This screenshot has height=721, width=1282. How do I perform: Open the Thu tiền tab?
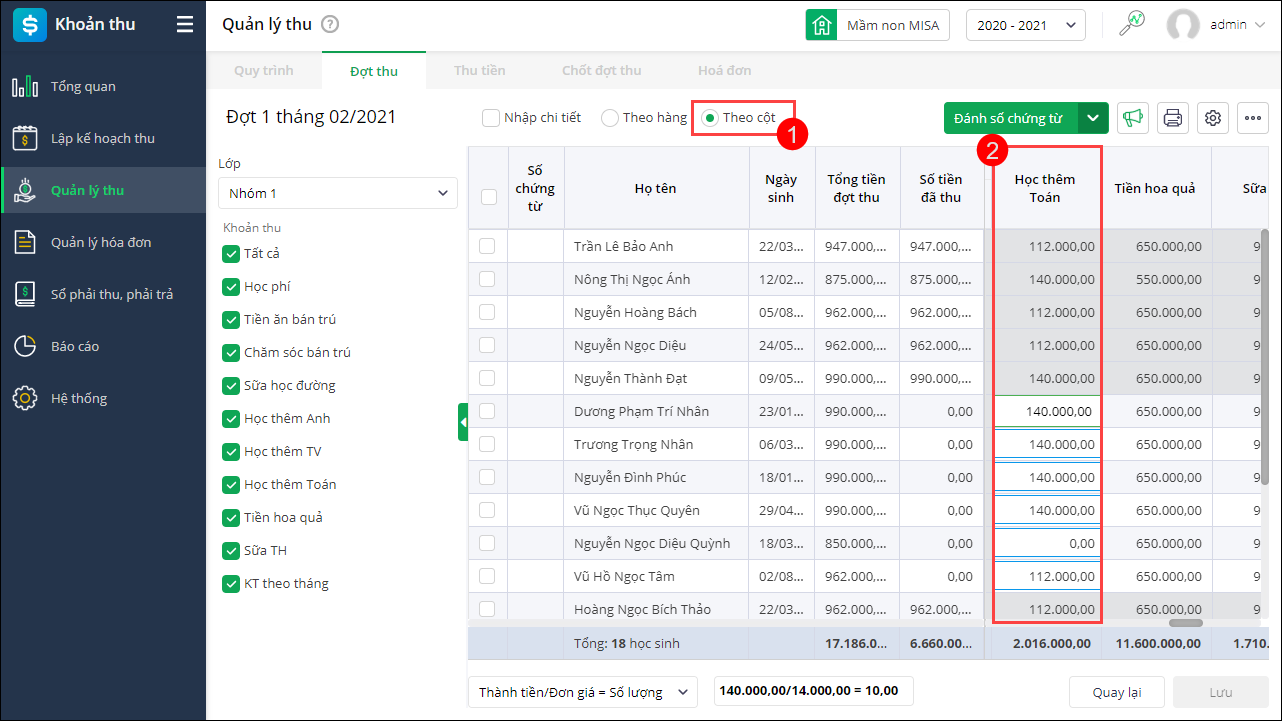480,71
